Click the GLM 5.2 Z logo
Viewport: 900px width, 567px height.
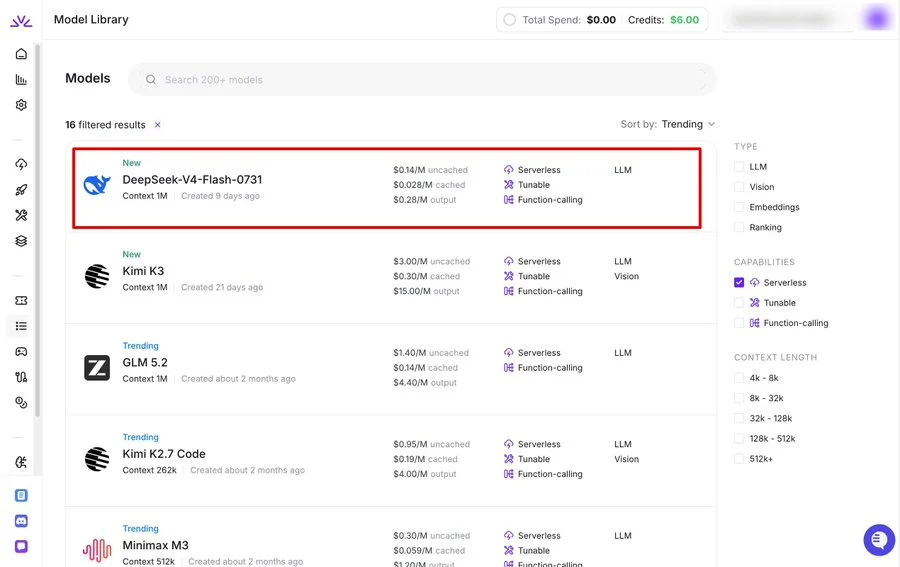[97, 368]
